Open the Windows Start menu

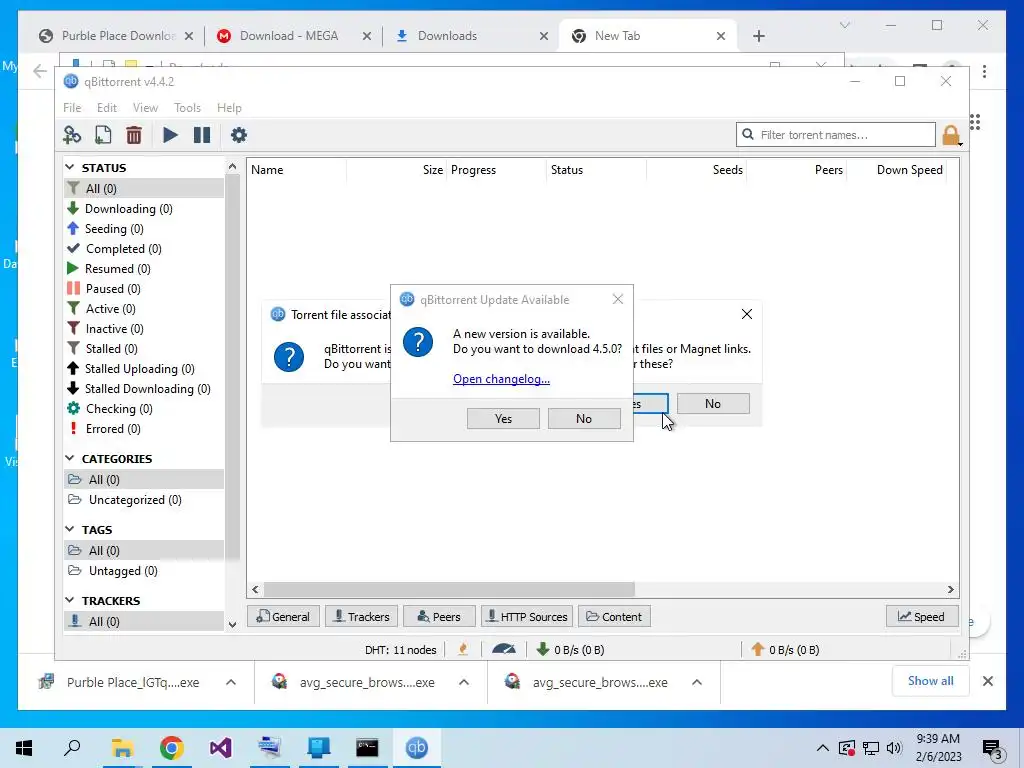[x=24, y=748]
